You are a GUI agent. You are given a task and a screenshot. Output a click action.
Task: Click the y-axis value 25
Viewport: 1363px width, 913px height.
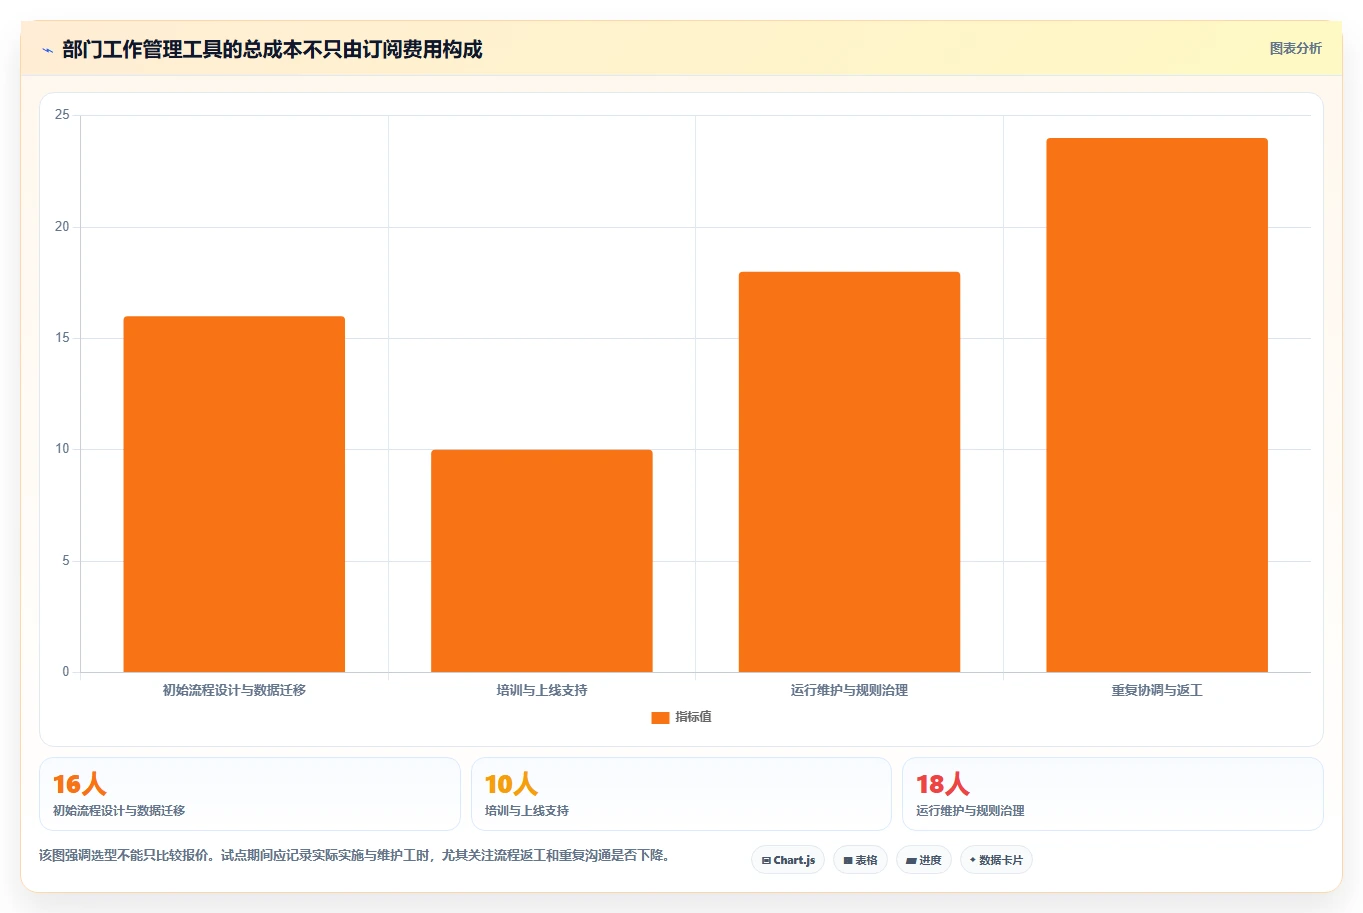pos(62,115)
